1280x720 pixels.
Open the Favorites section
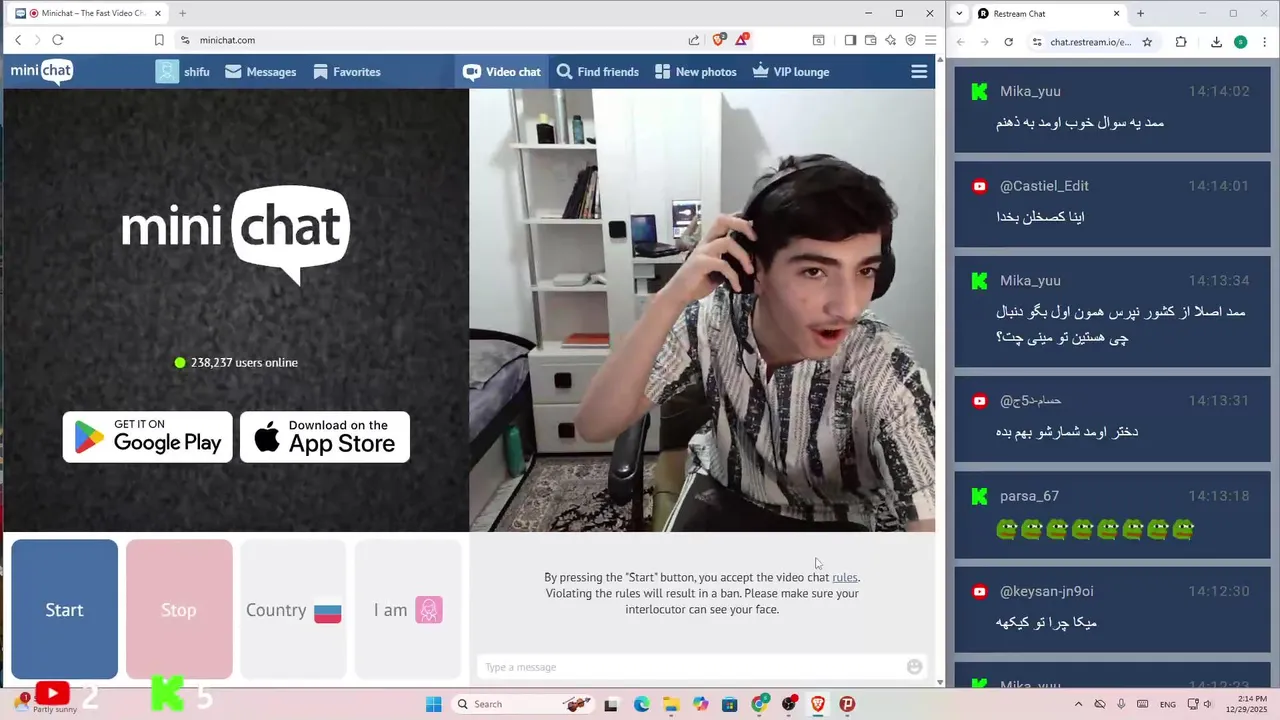click(346, 72)
